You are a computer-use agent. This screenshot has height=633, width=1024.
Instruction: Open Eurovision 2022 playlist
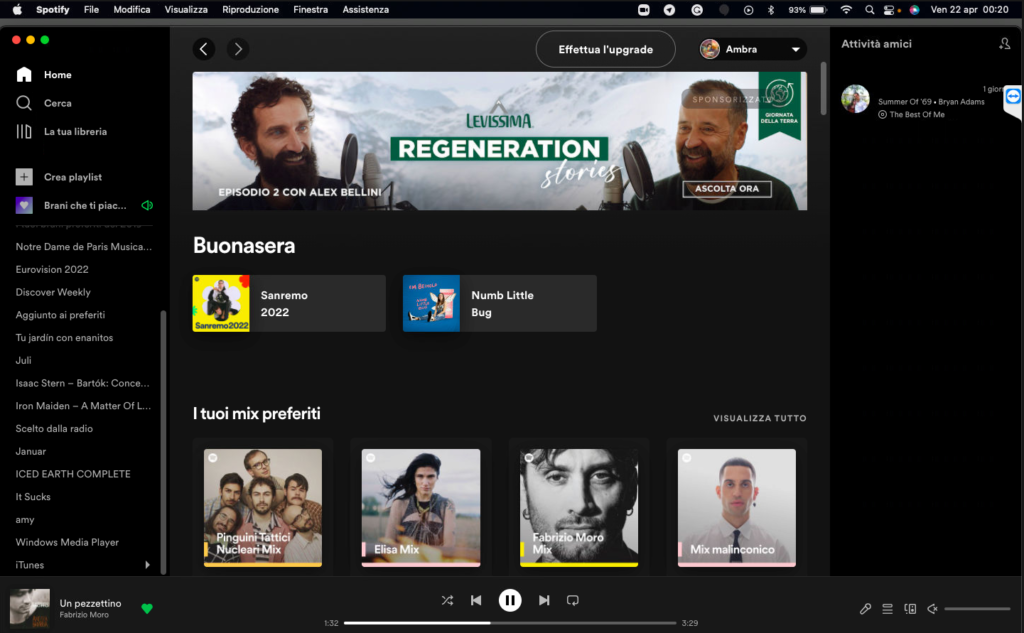coord(52,269)
